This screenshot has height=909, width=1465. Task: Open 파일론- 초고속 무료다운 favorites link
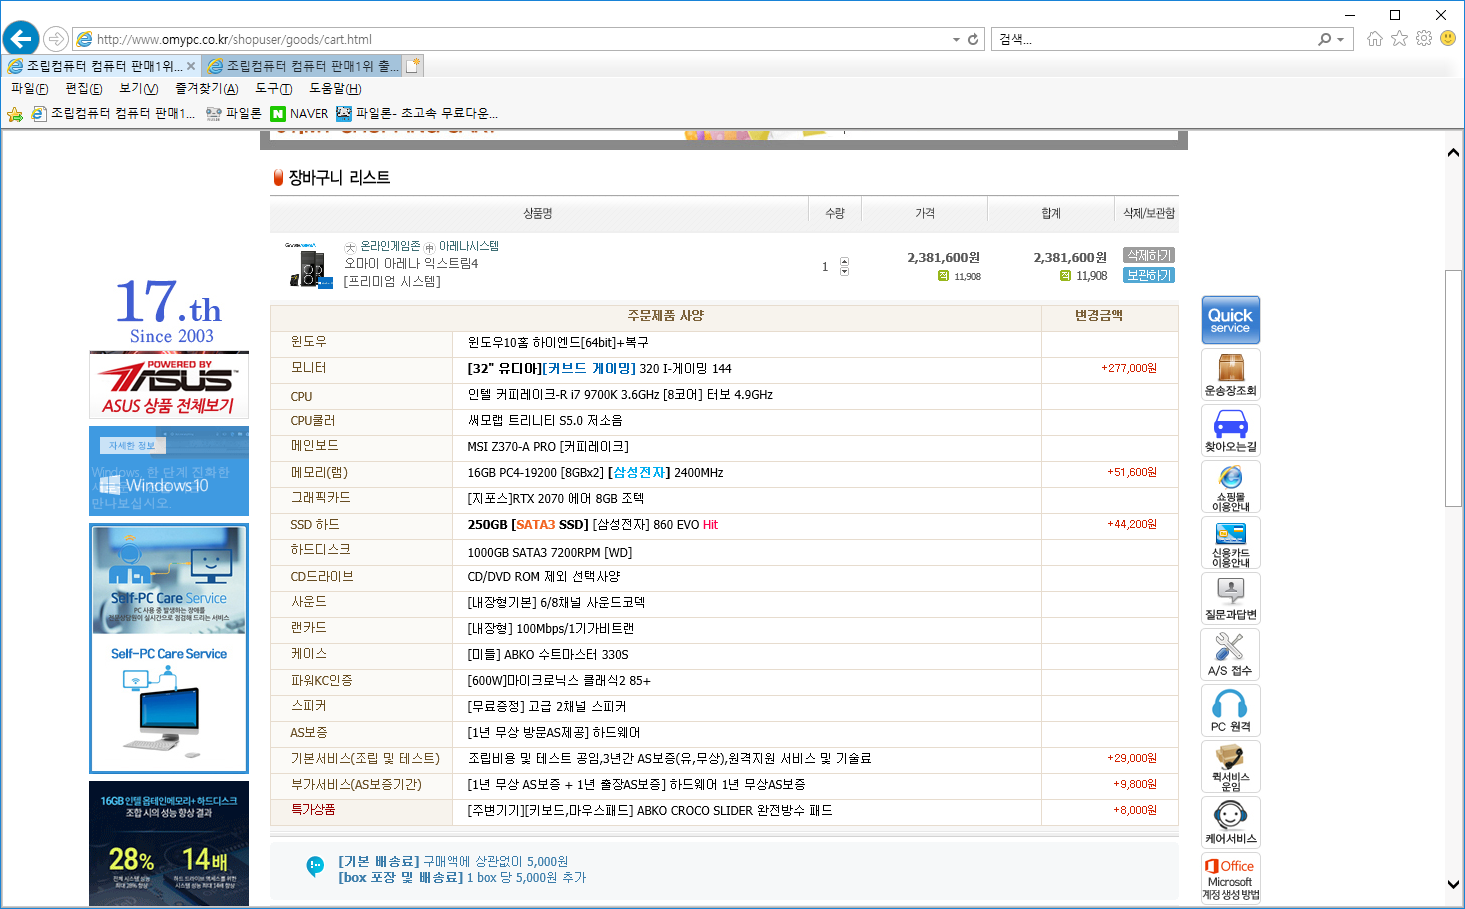pos(417,114)
